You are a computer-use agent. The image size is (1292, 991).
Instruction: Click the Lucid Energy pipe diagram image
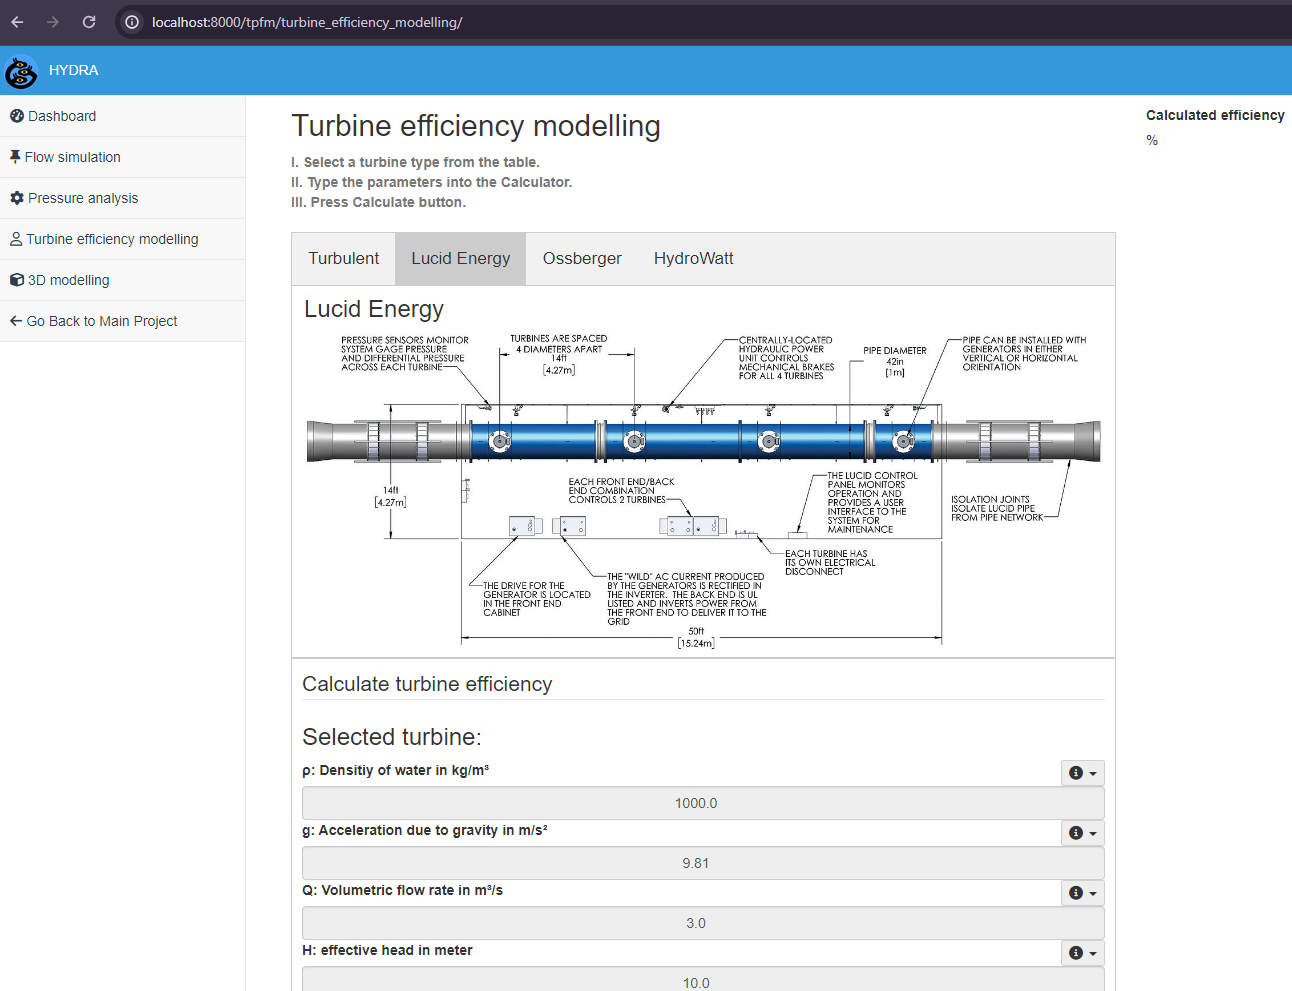click(703, 492)
